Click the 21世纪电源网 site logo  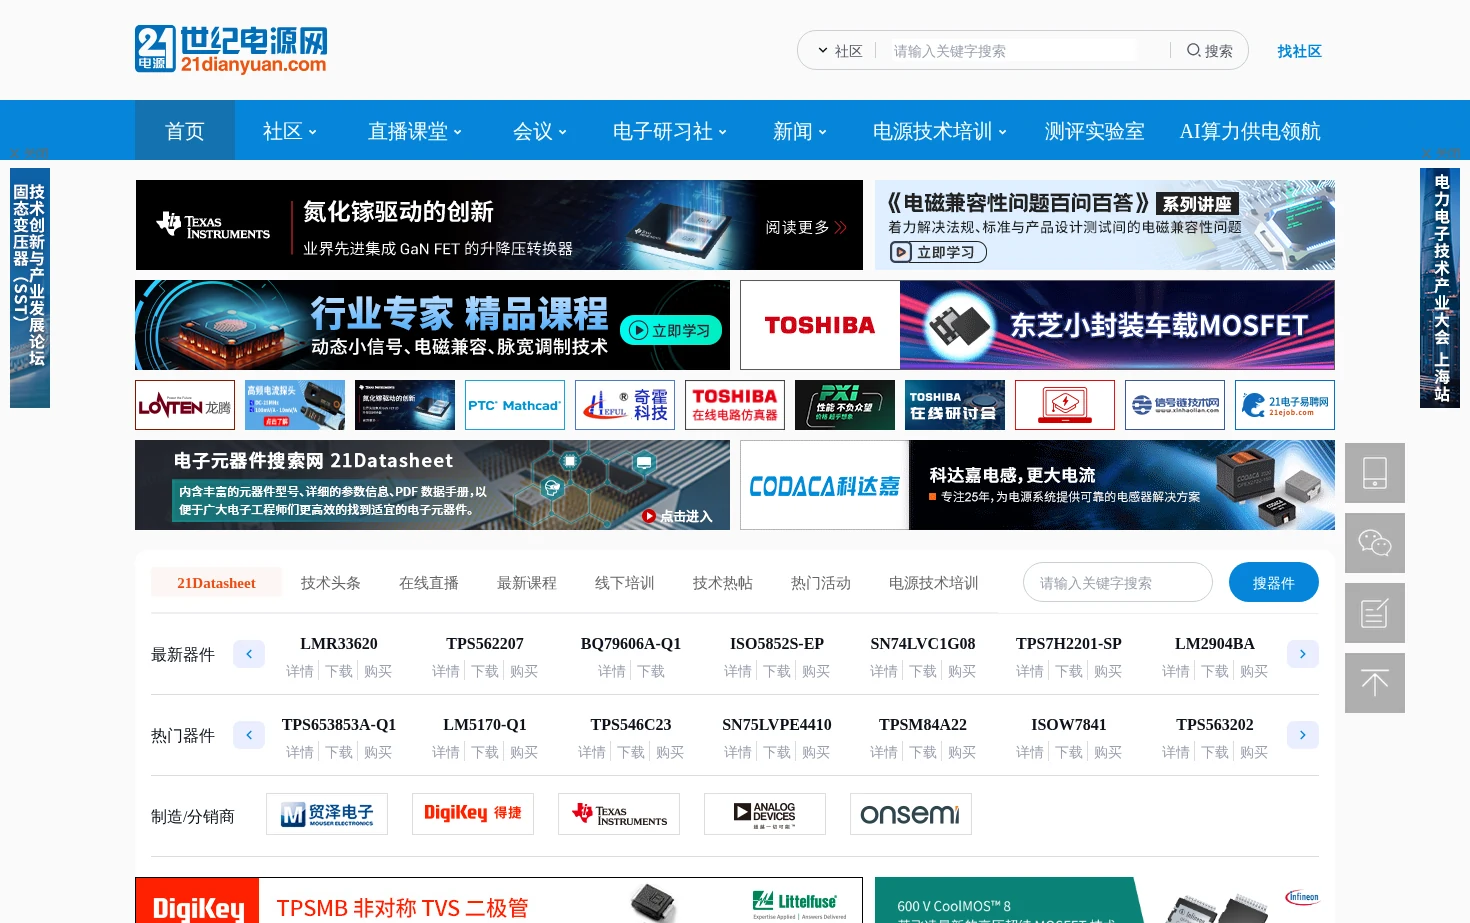[x=231, y=49]
